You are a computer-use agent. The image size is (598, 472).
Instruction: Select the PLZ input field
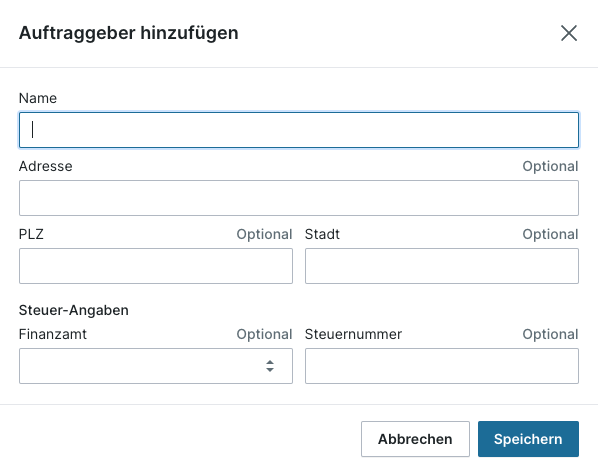156,266
